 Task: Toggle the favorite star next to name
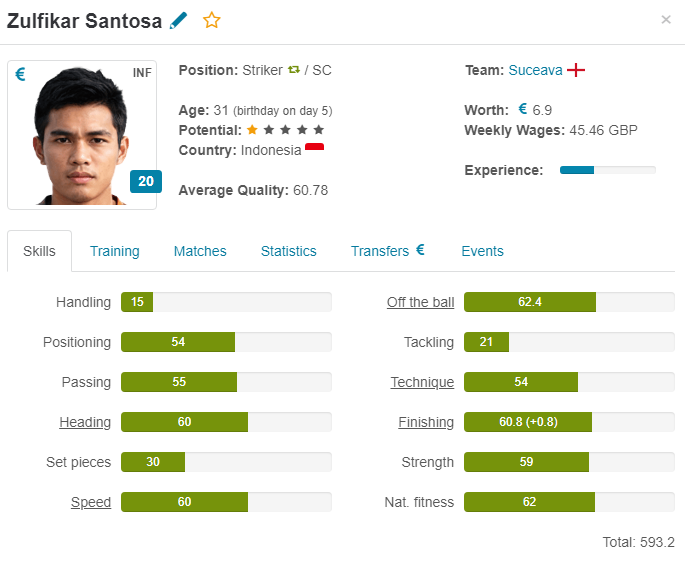(x=212, y=20)
